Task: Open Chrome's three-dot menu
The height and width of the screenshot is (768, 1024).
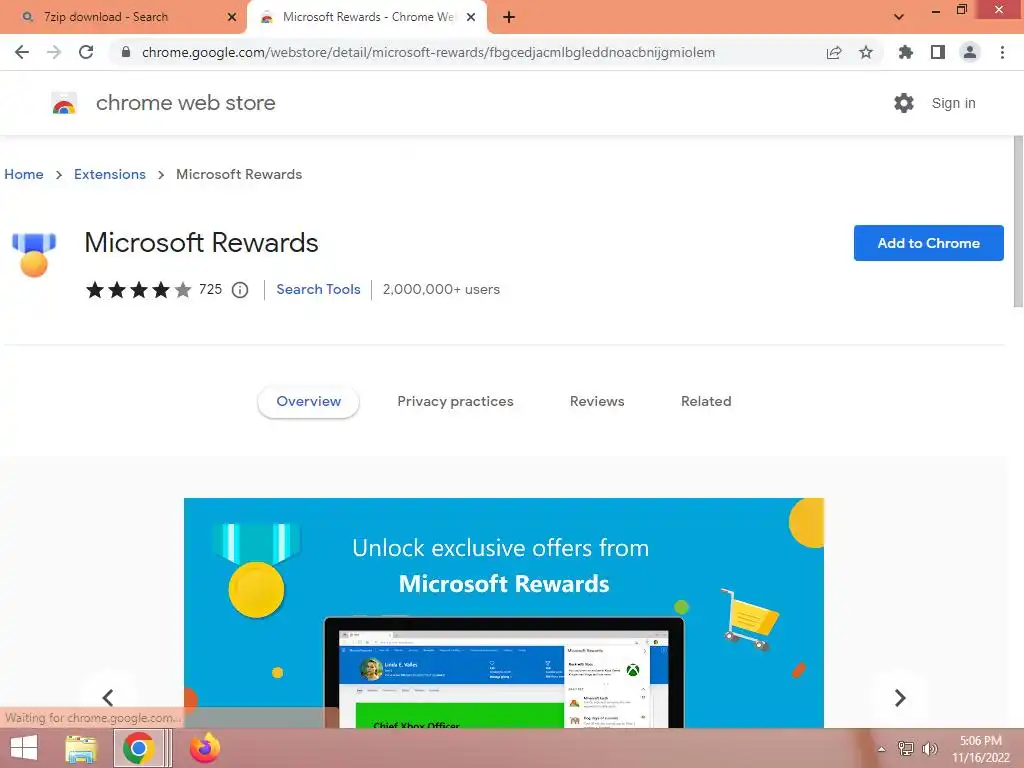Action: tap(1002, 52)
